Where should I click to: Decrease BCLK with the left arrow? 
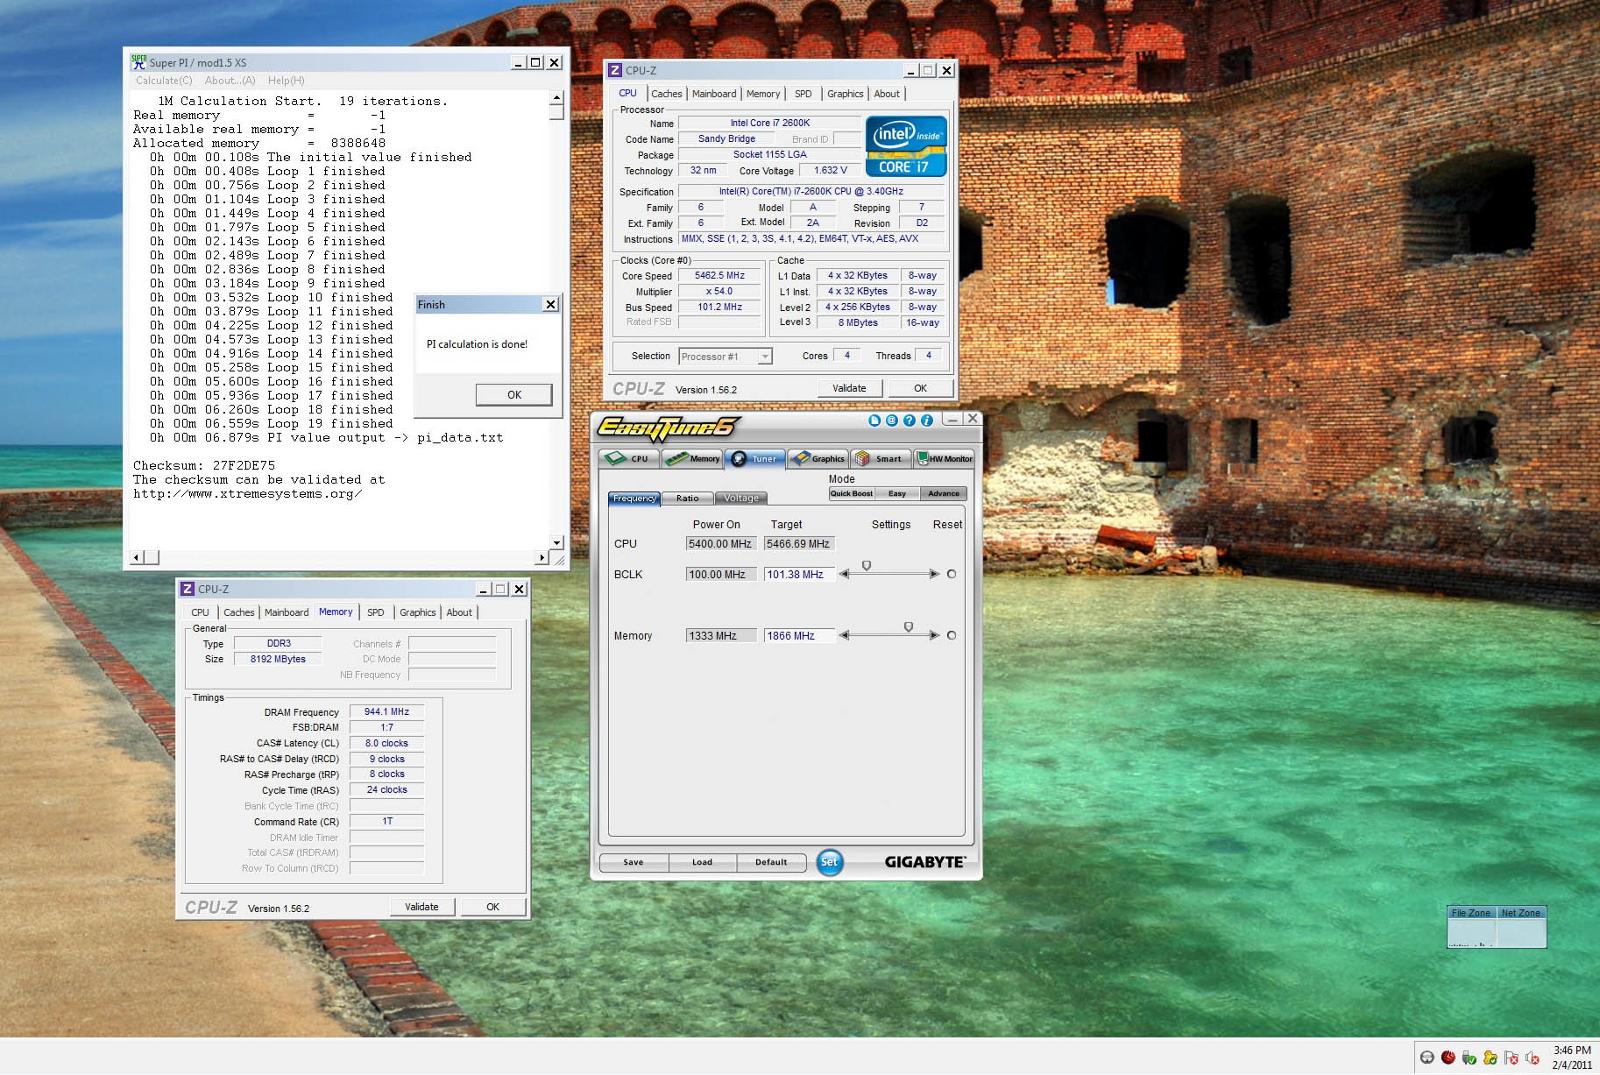click(x=845, y=574)
